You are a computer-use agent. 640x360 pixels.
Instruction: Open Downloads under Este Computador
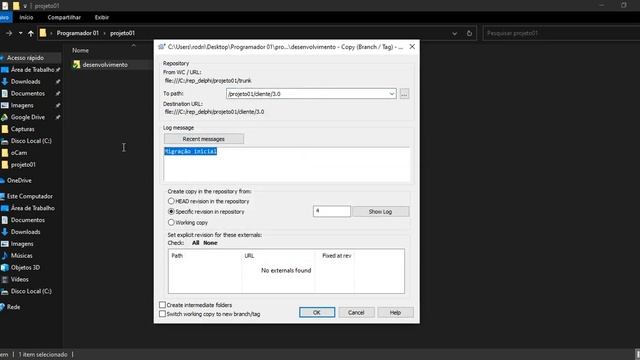pyautogui.click(x=25, y=231)
